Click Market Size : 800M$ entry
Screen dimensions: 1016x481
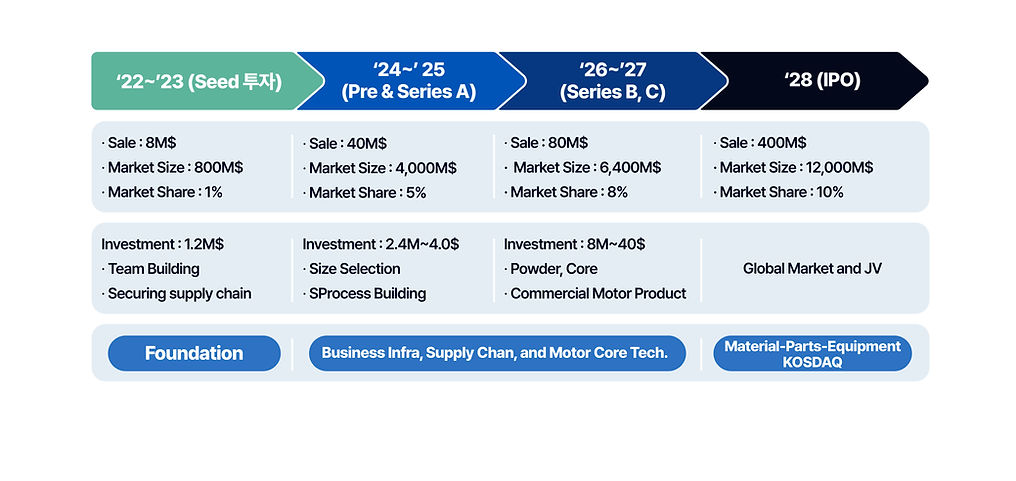coord(174,167)
